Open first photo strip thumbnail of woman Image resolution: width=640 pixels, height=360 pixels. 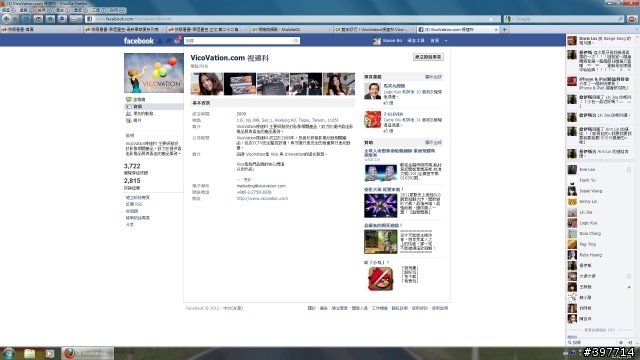pyautogui.click(x=207, y=84)
